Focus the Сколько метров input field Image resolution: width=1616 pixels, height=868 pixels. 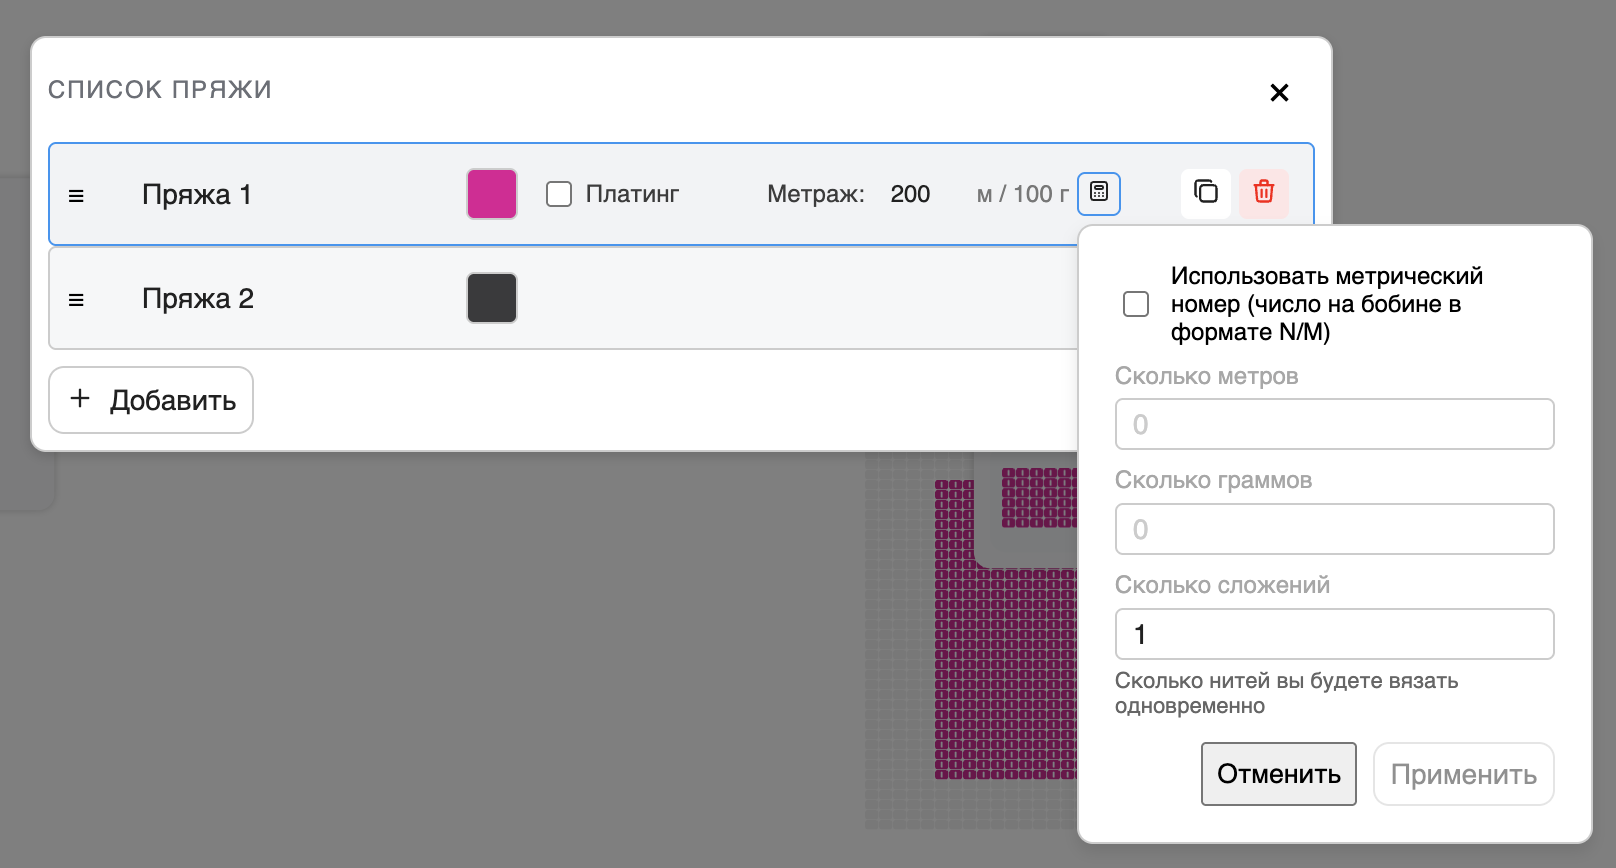(1335, 424)
